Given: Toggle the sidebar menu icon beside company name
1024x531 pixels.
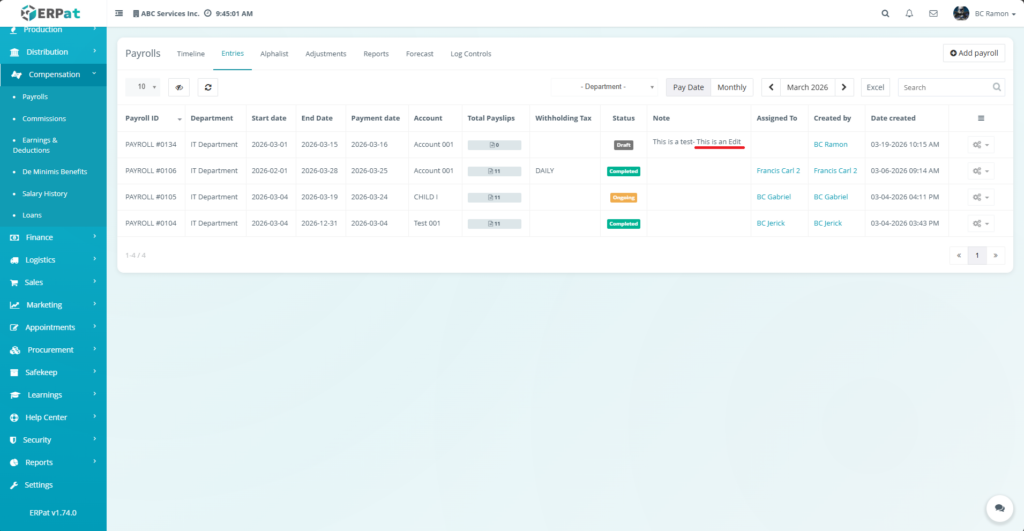Looking at the screenshot, I should point(120,14).
